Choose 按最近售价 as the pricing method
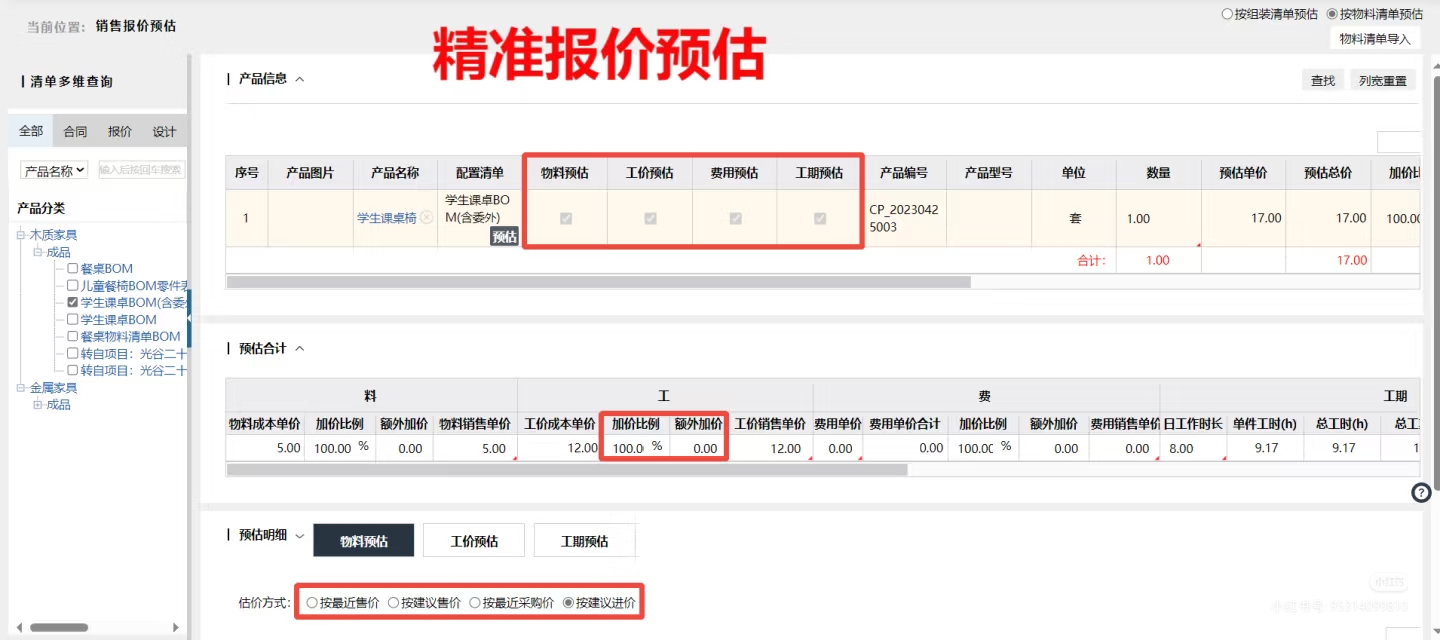 point(313,603)
